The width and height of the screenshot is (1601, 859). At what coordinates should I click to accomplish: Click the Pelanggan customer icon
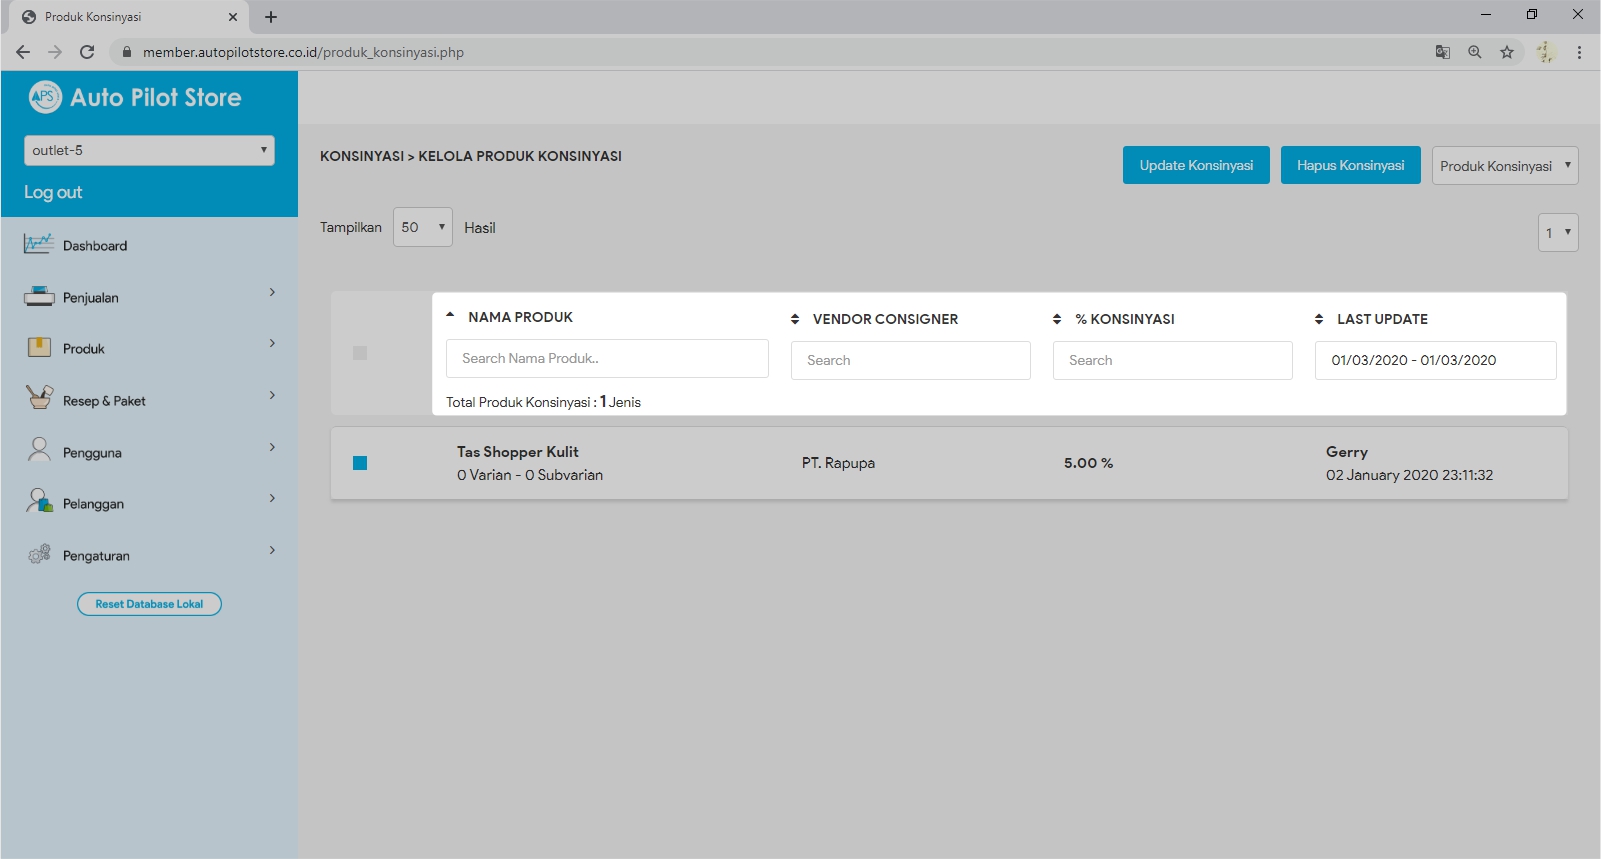[39, 502]
